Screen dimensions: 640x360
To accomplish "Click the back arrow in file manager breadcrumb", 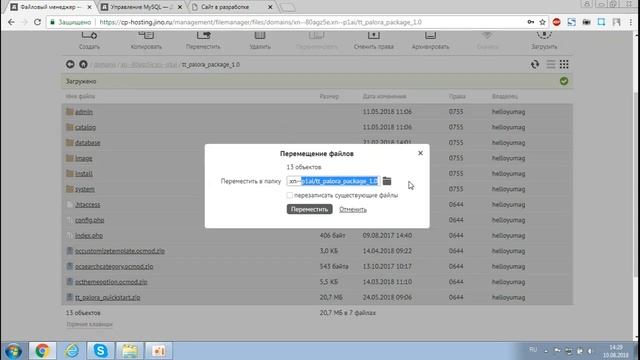I will [70, 64].
